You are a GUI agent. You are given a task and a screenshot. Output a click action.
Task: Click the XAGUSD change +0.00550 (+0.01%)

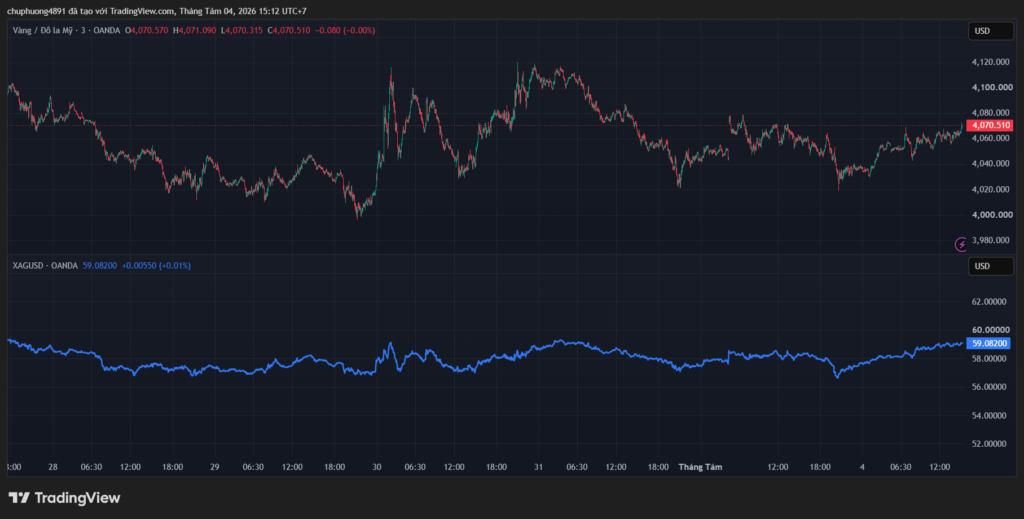tap(156, 266)
